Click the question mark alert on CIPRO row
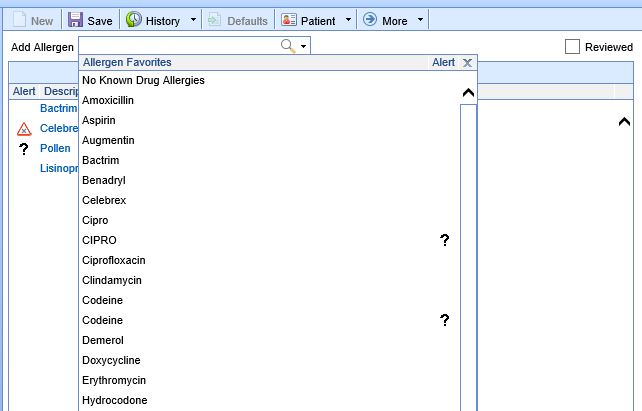This screenshot has height=411, width=642. 445,240
